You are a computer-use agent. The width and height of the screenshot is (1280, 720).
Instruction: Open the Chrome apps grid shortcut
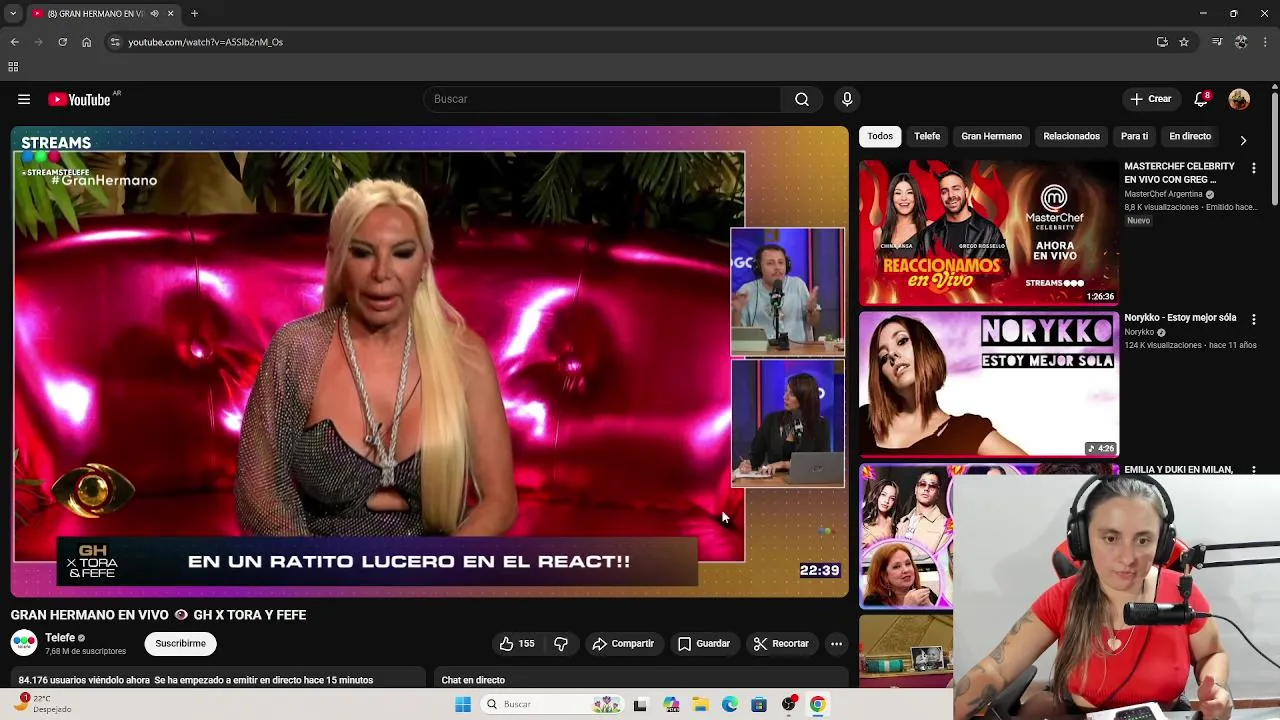tap(13, 67)
